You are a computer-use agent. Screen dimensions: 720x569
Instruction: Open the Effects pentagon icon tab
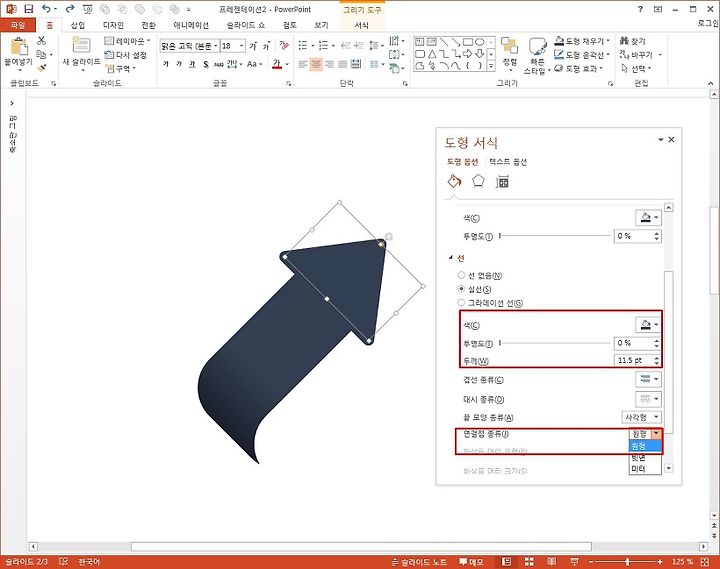478,181
